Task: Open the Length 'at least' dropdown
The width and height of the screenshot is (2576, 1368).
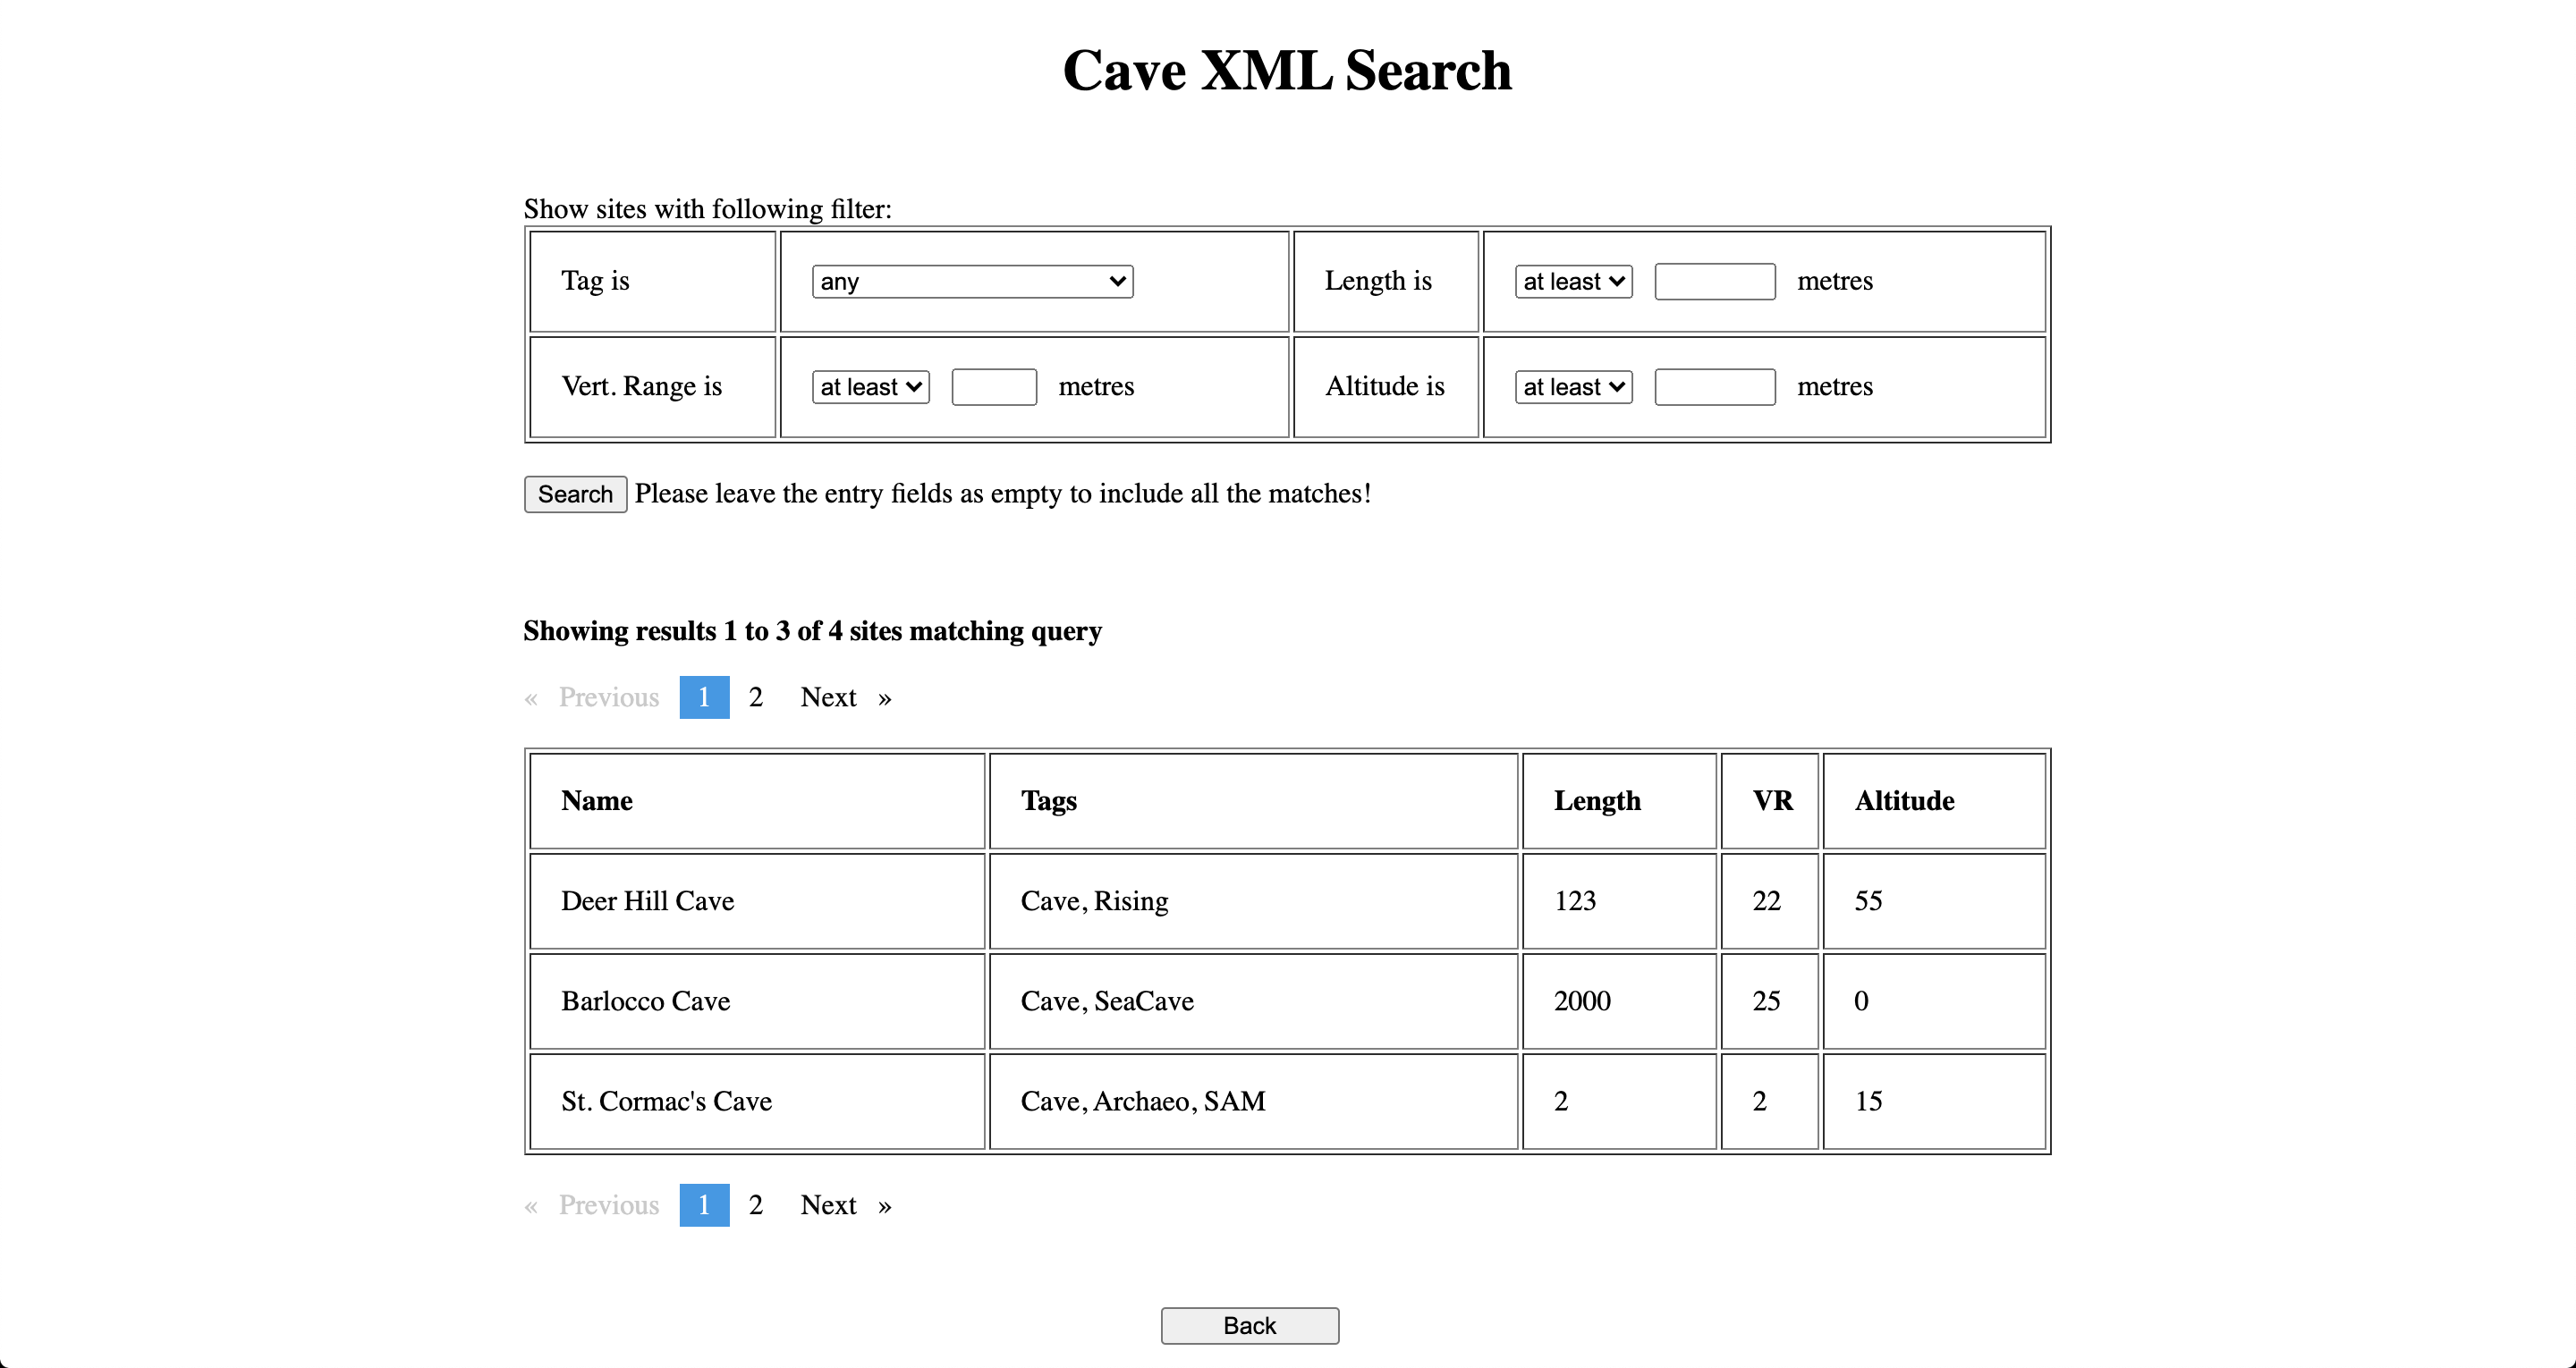Action: coord(1573,282)
